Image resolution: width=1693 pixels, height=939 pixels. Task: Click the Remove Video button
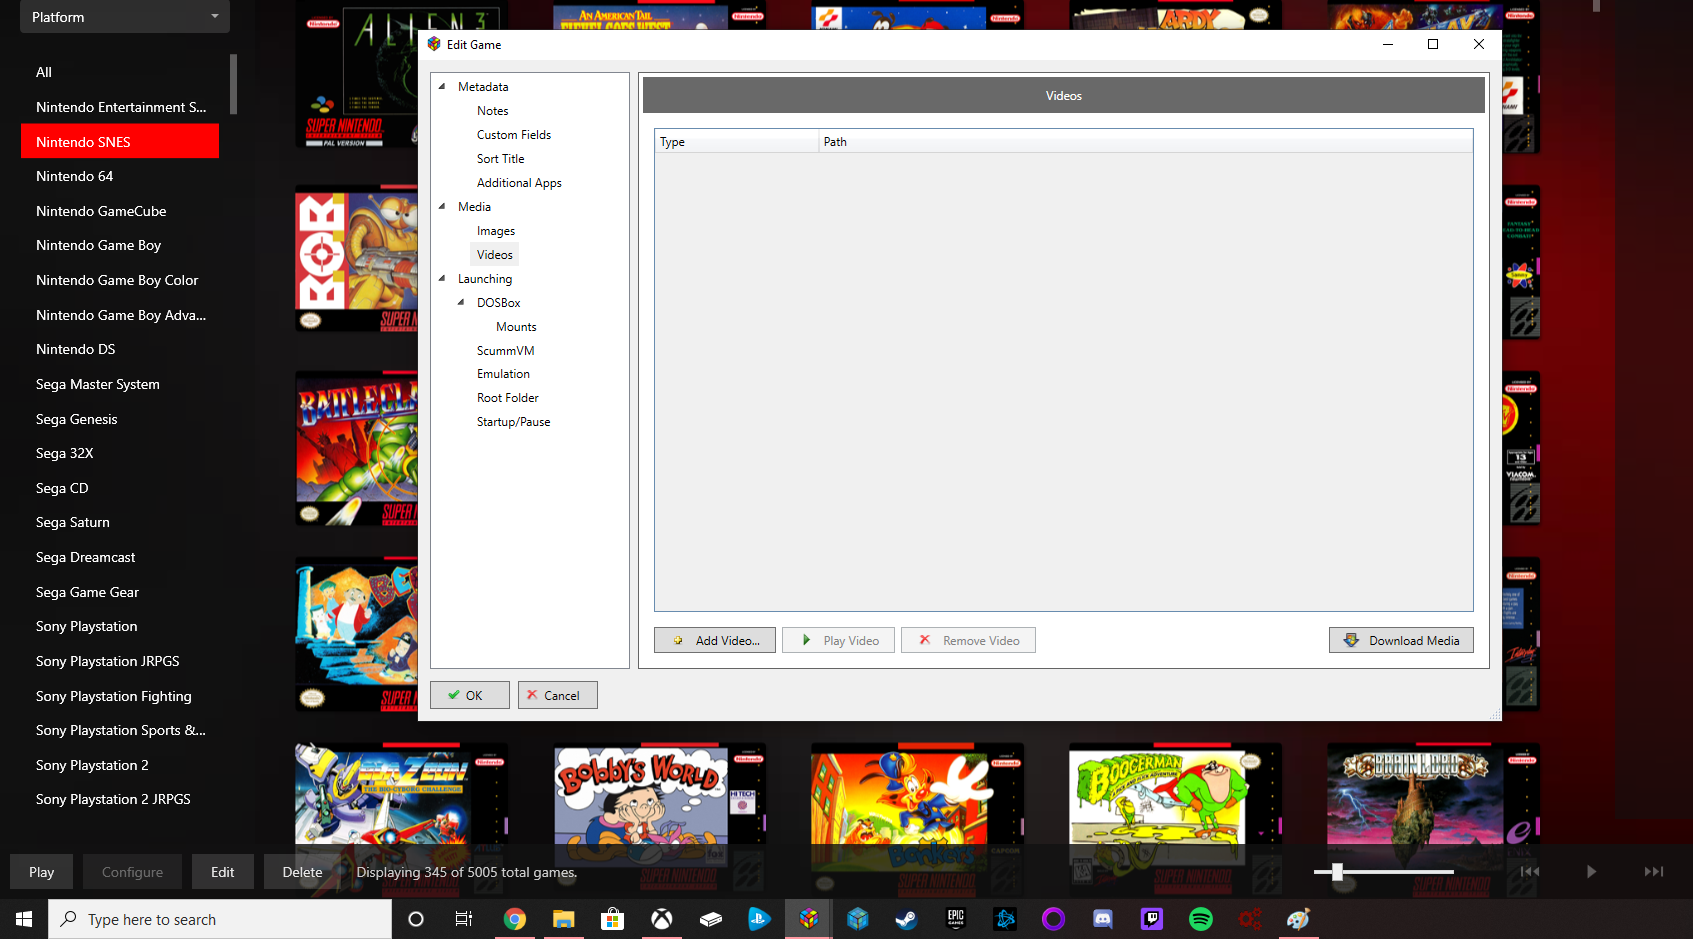point(968,640)
